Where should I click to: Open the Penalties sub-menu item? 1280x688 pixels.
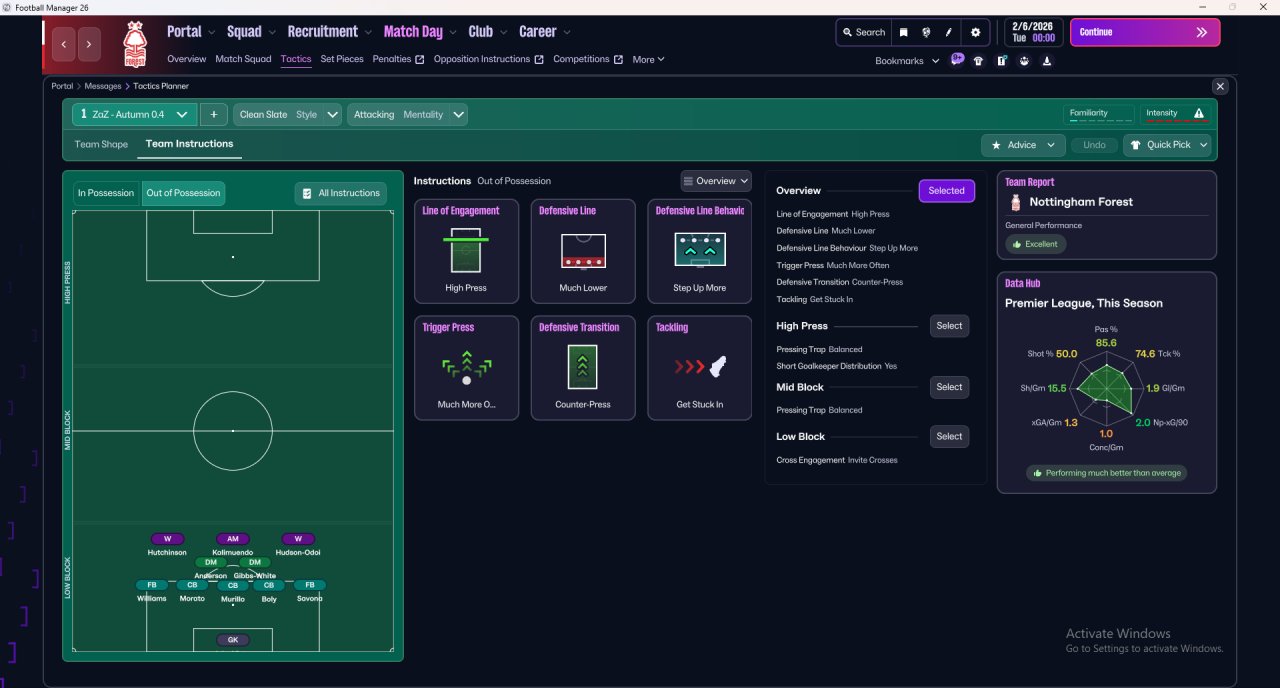click(x=398, y=59)
